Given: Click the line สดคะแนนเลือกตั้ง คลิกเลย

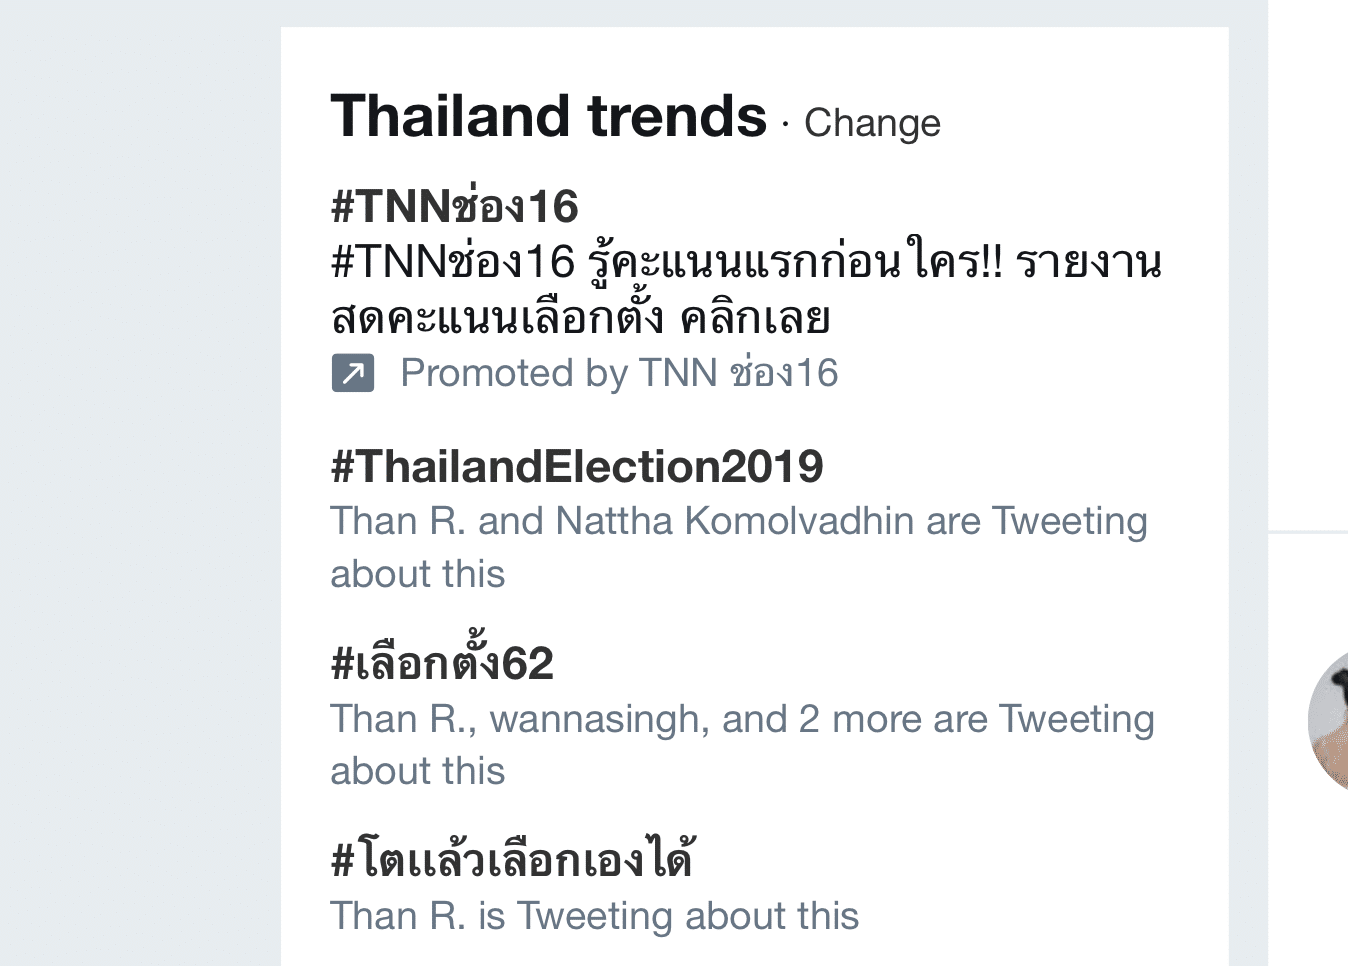Looking at the screenshot, I should point(581,318).
